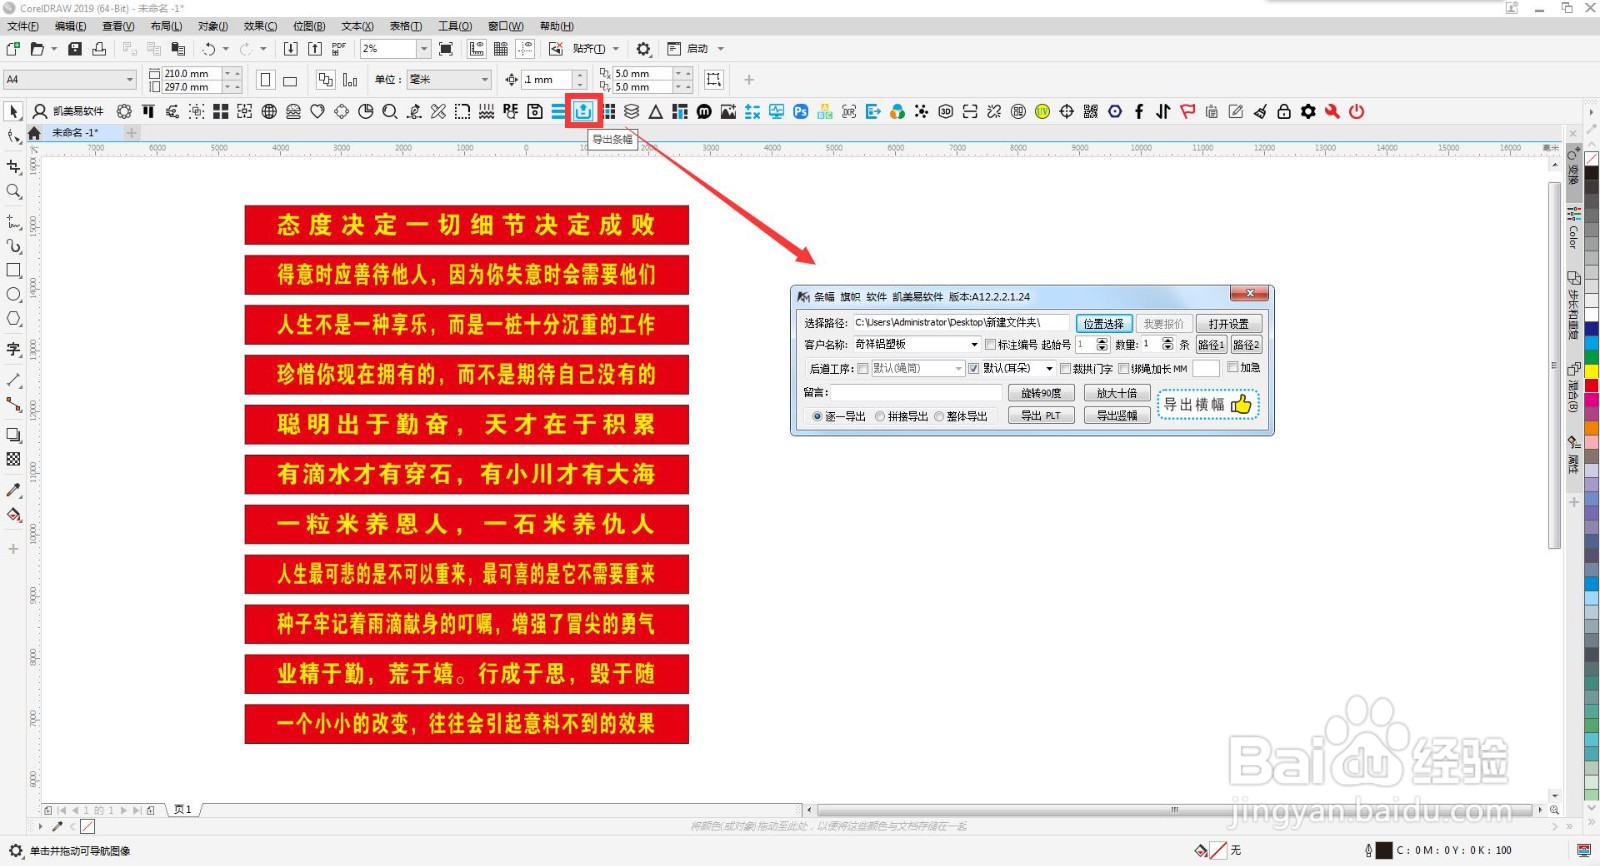Click the export banner (导出条幅) plugin icon
This screenshot has height=866, width=1600.
pos(583,111)
